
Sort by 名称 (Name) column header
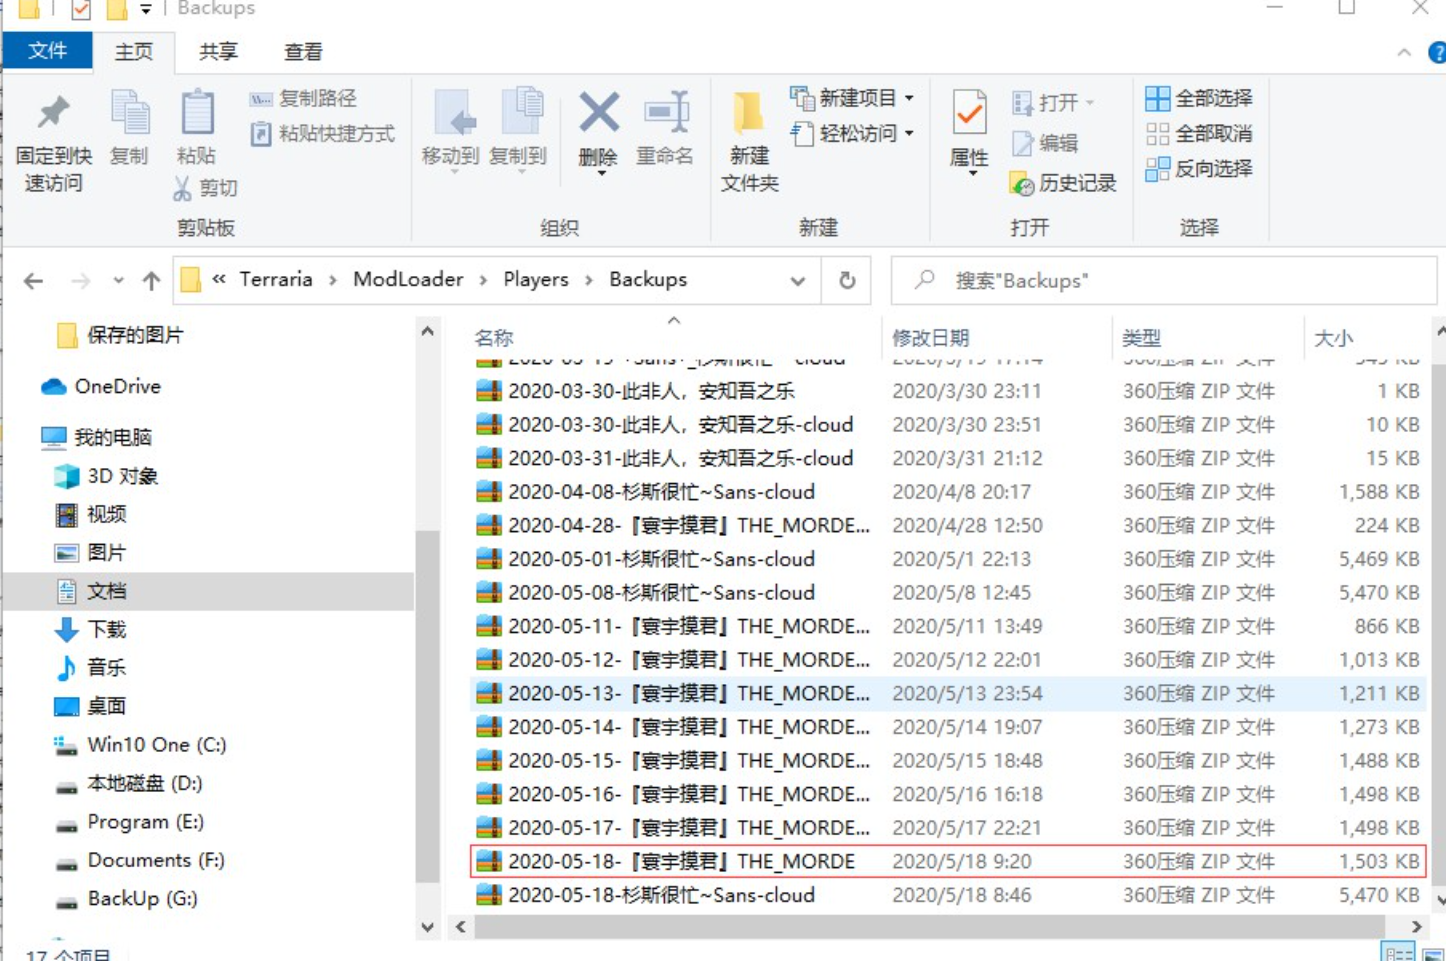click(494, 338)
